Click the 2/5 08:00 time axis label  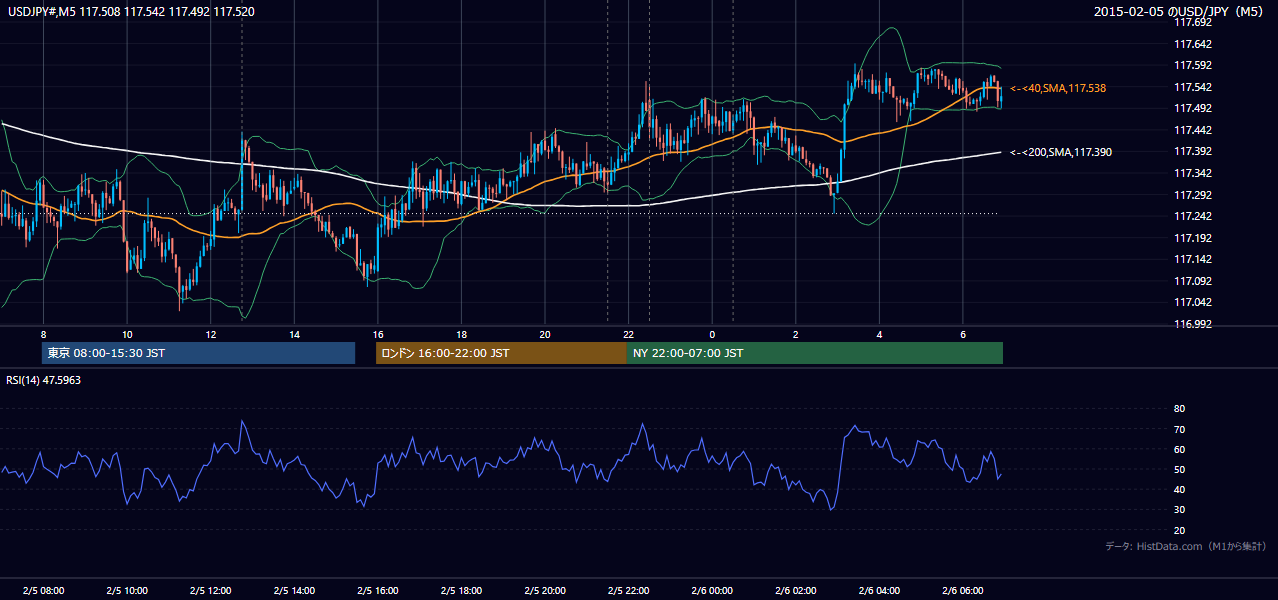coord(43,591)
